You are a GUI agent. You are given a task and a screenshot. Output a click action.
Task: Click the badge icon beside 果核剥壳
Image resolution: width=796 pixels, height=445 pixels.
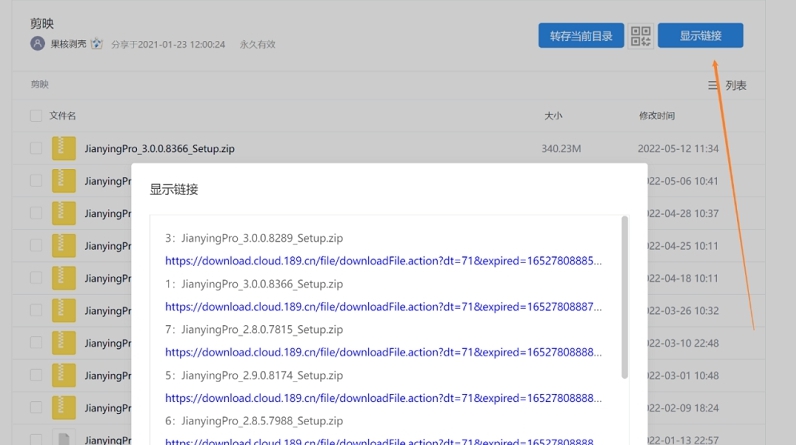(x=96, y=44)
